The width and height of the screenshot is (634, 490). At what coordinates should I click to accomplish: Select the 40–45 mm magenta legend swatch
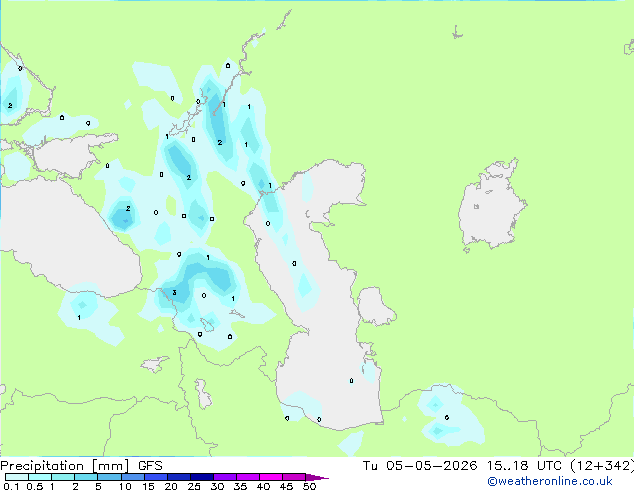coord(271,477)
